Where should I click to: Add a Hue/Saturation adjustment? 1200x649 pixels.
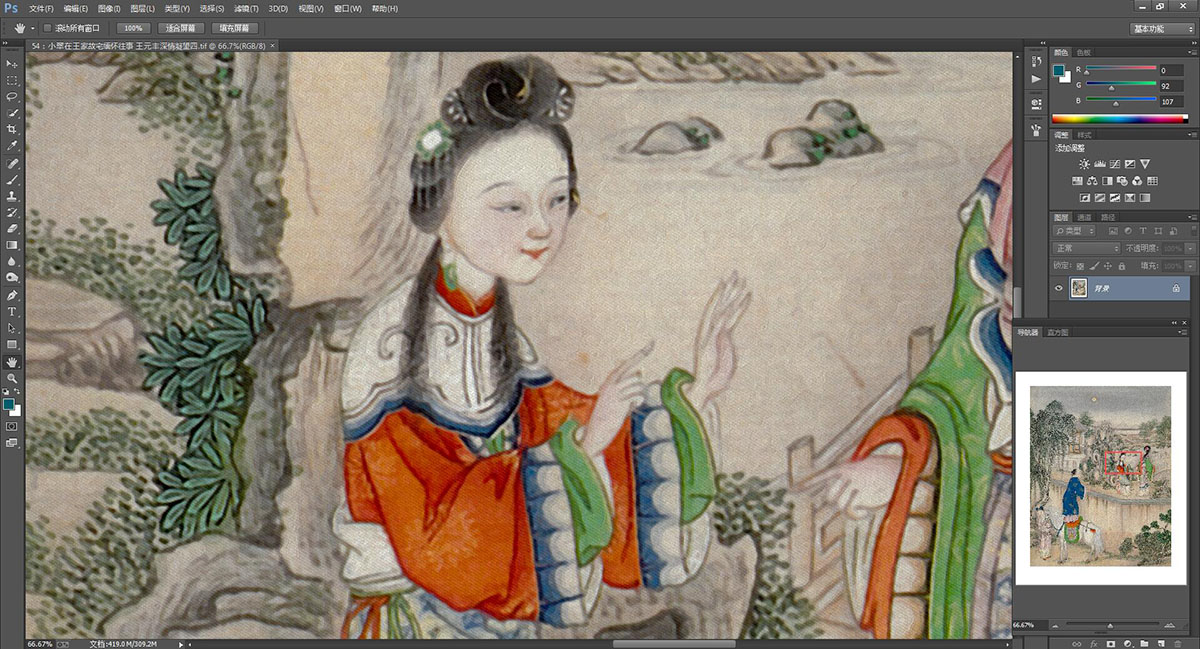[1078, 181]
